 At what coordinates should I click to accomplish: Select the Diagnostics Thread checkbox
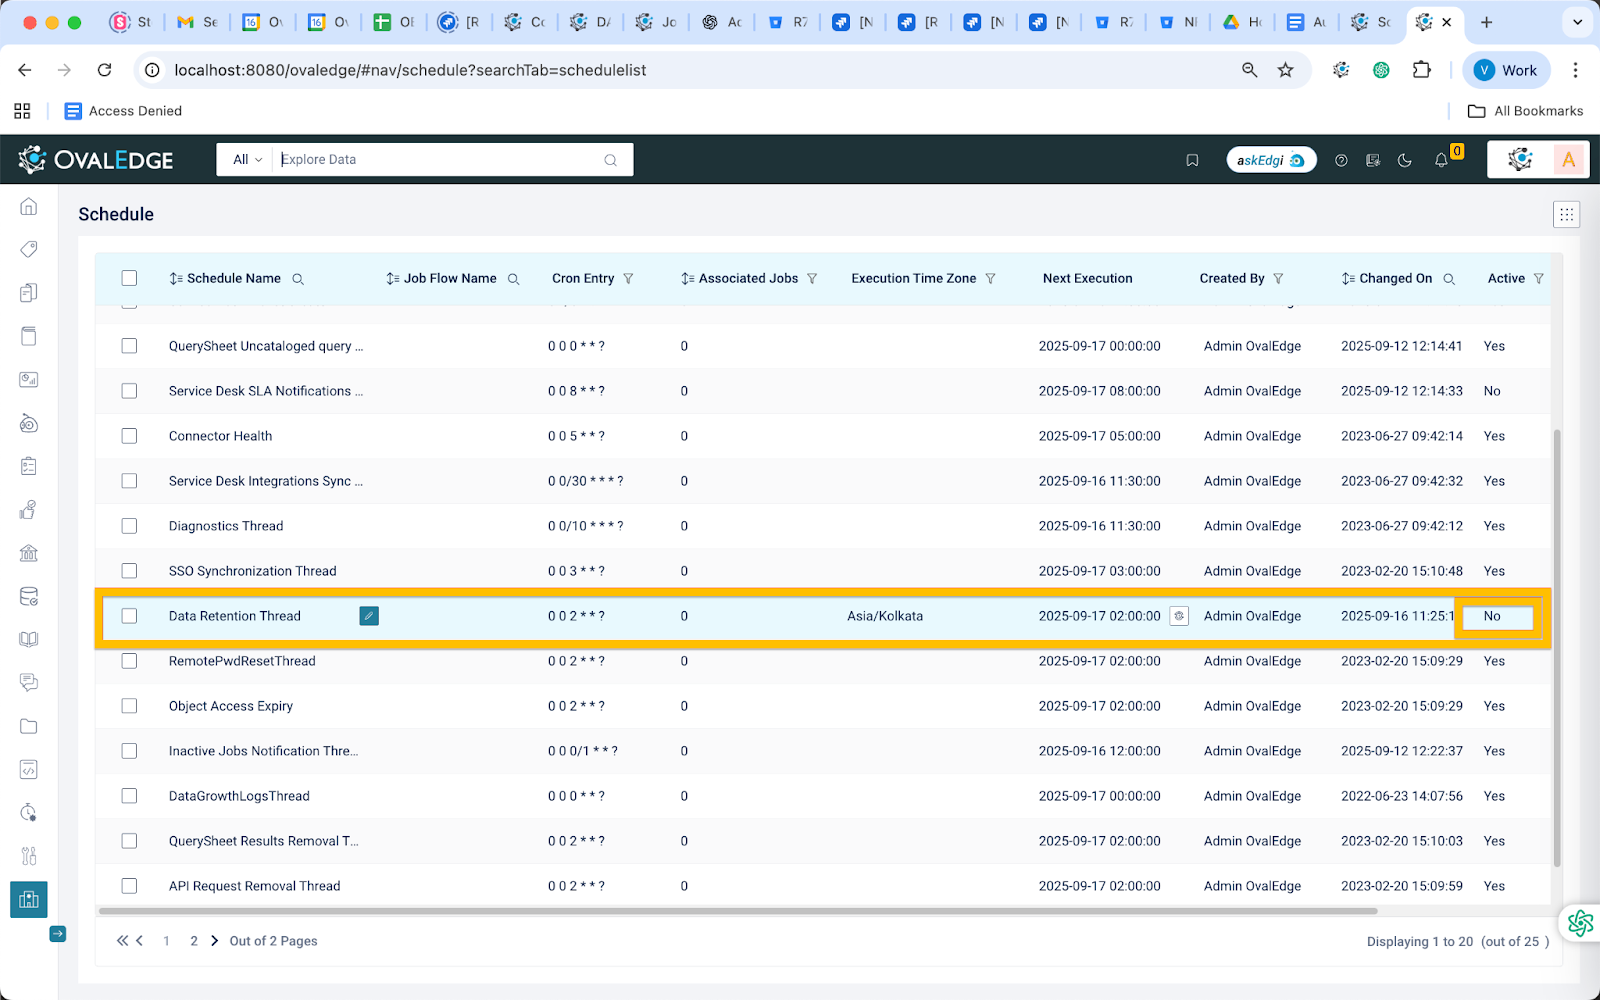pyautogui.click(x=129, y=526)
